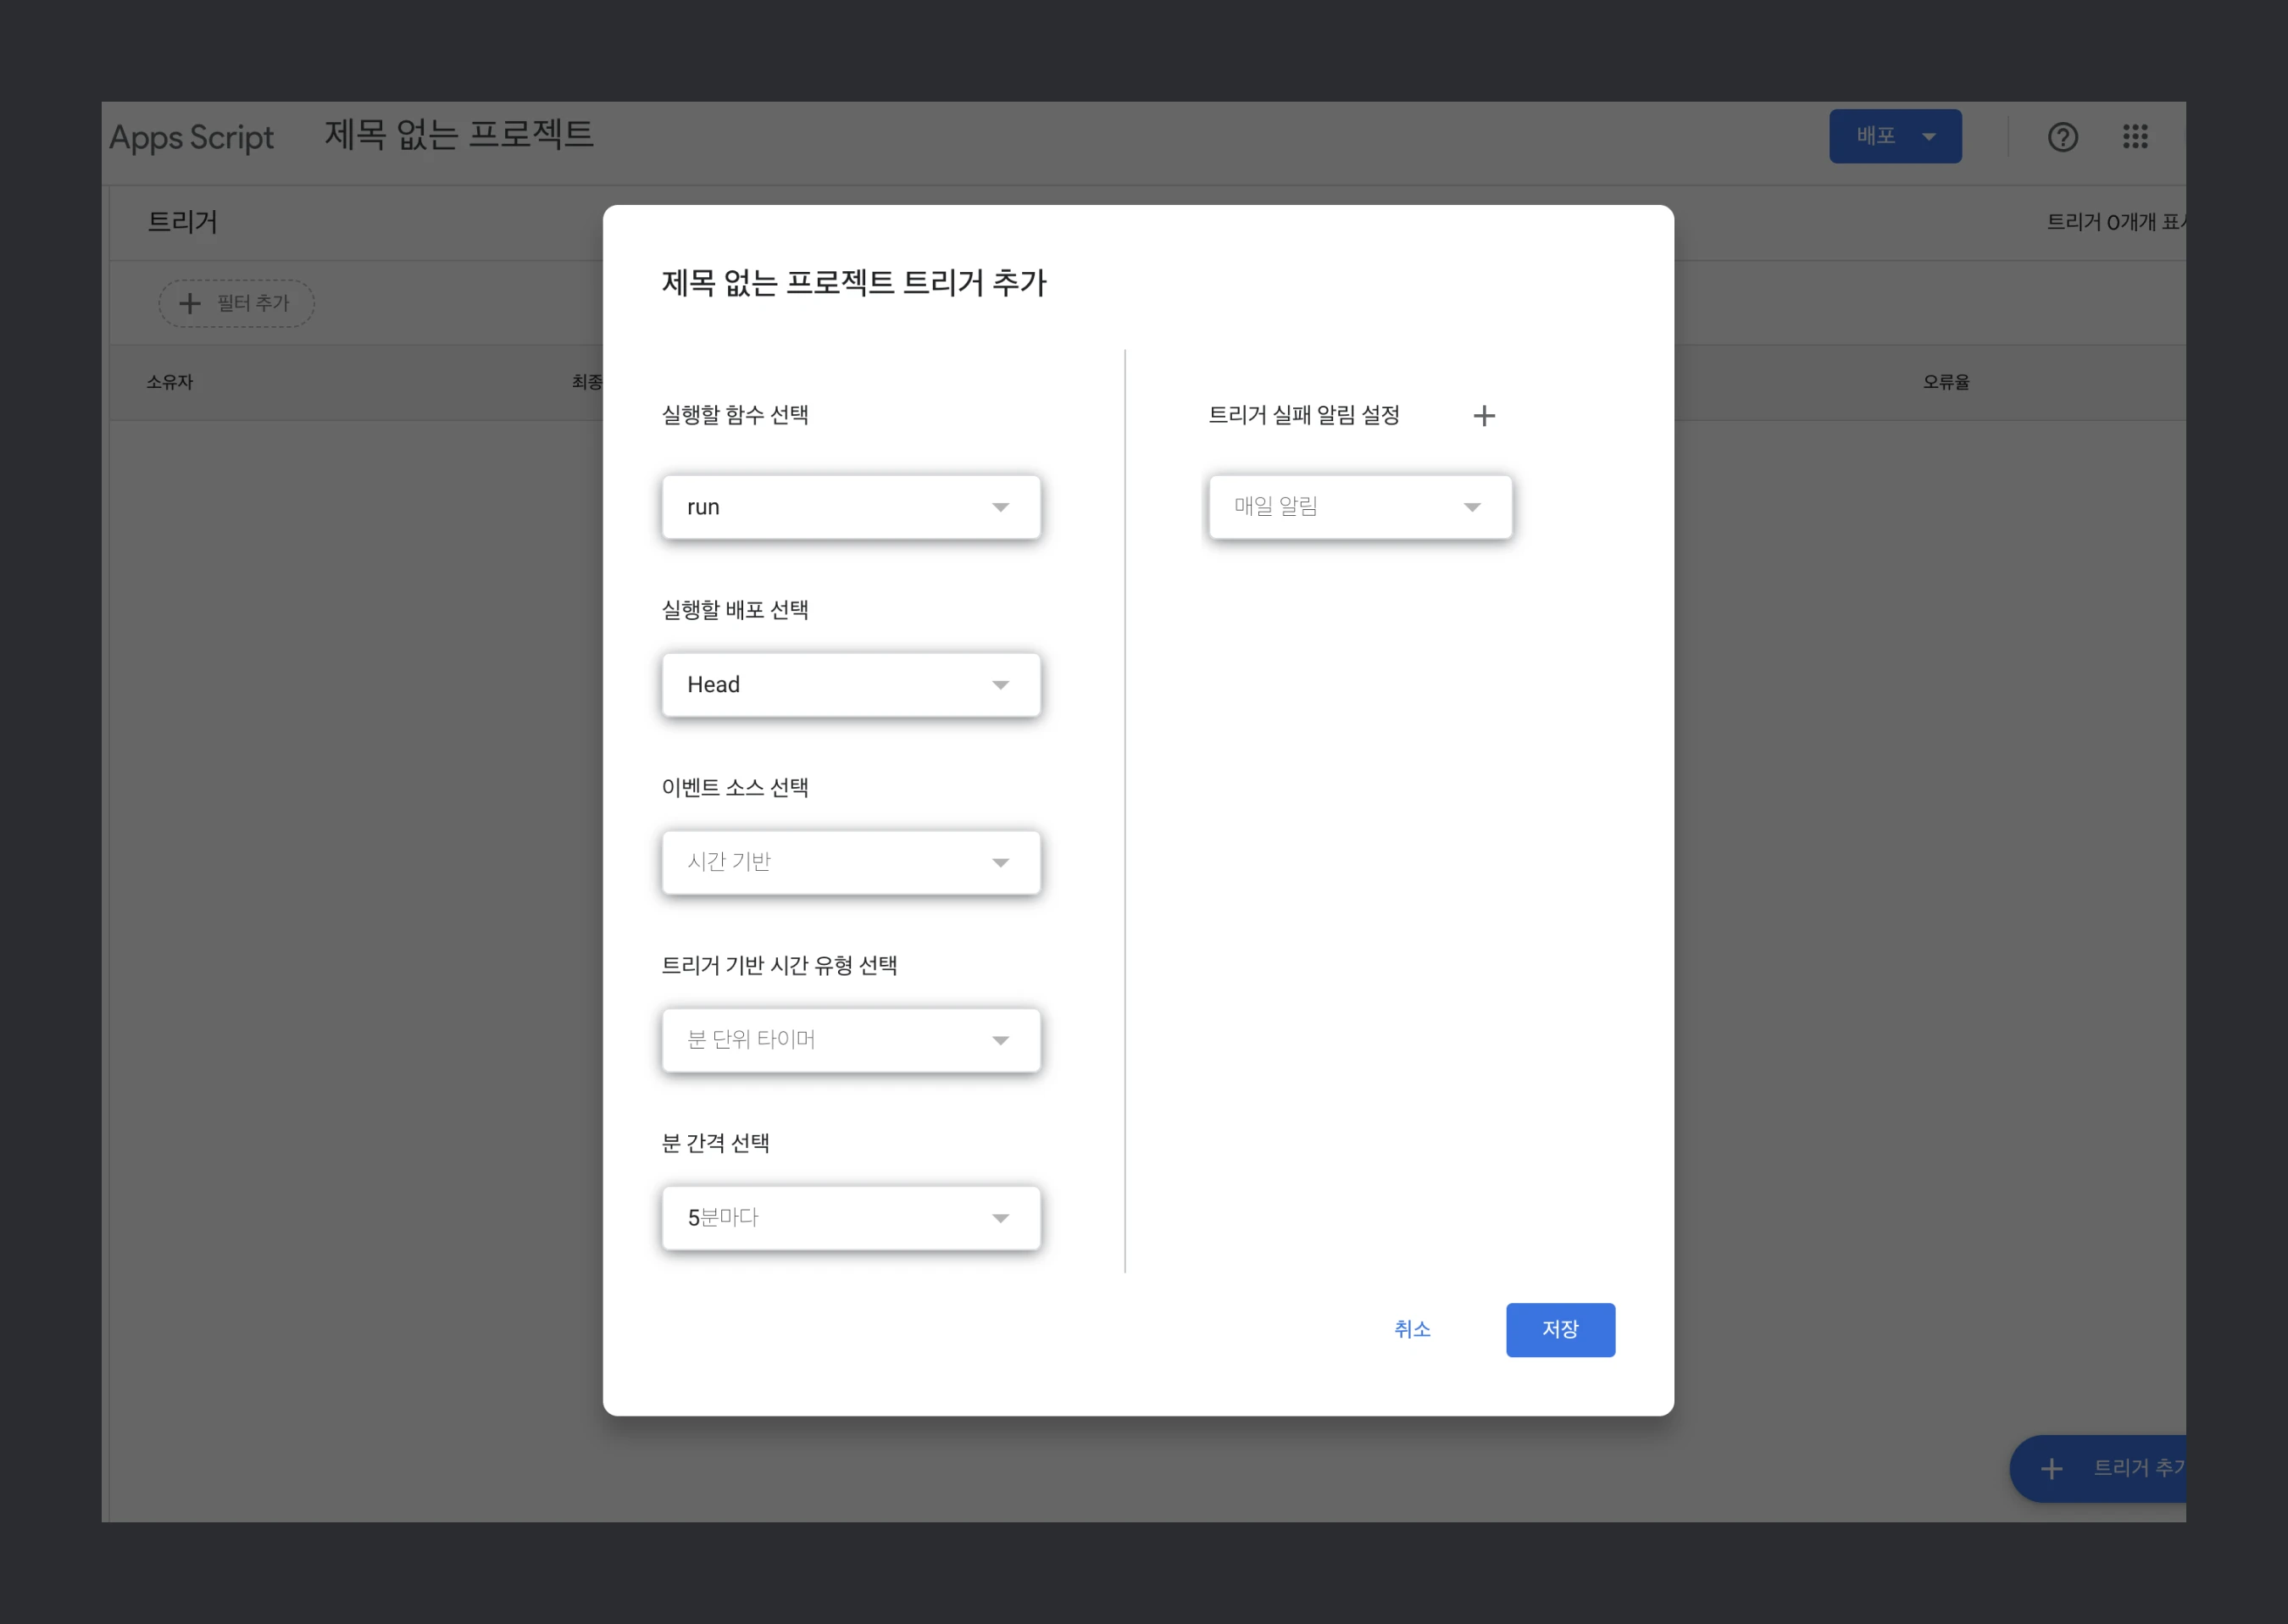Click the 소유자 column header

click(x=170, y=382)
